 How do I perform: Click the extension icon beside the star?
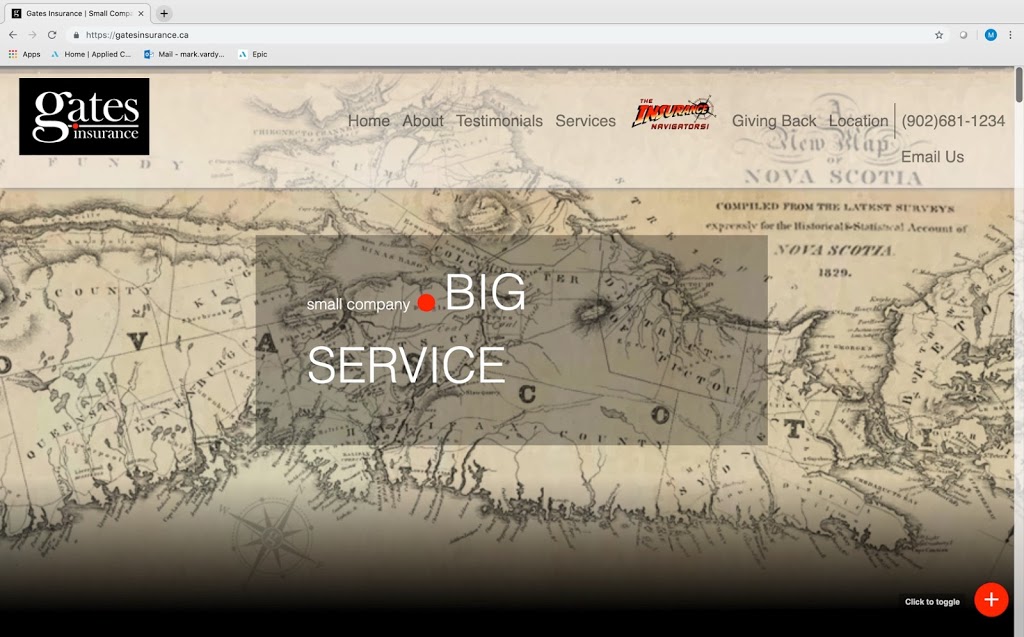click(963, 35)
